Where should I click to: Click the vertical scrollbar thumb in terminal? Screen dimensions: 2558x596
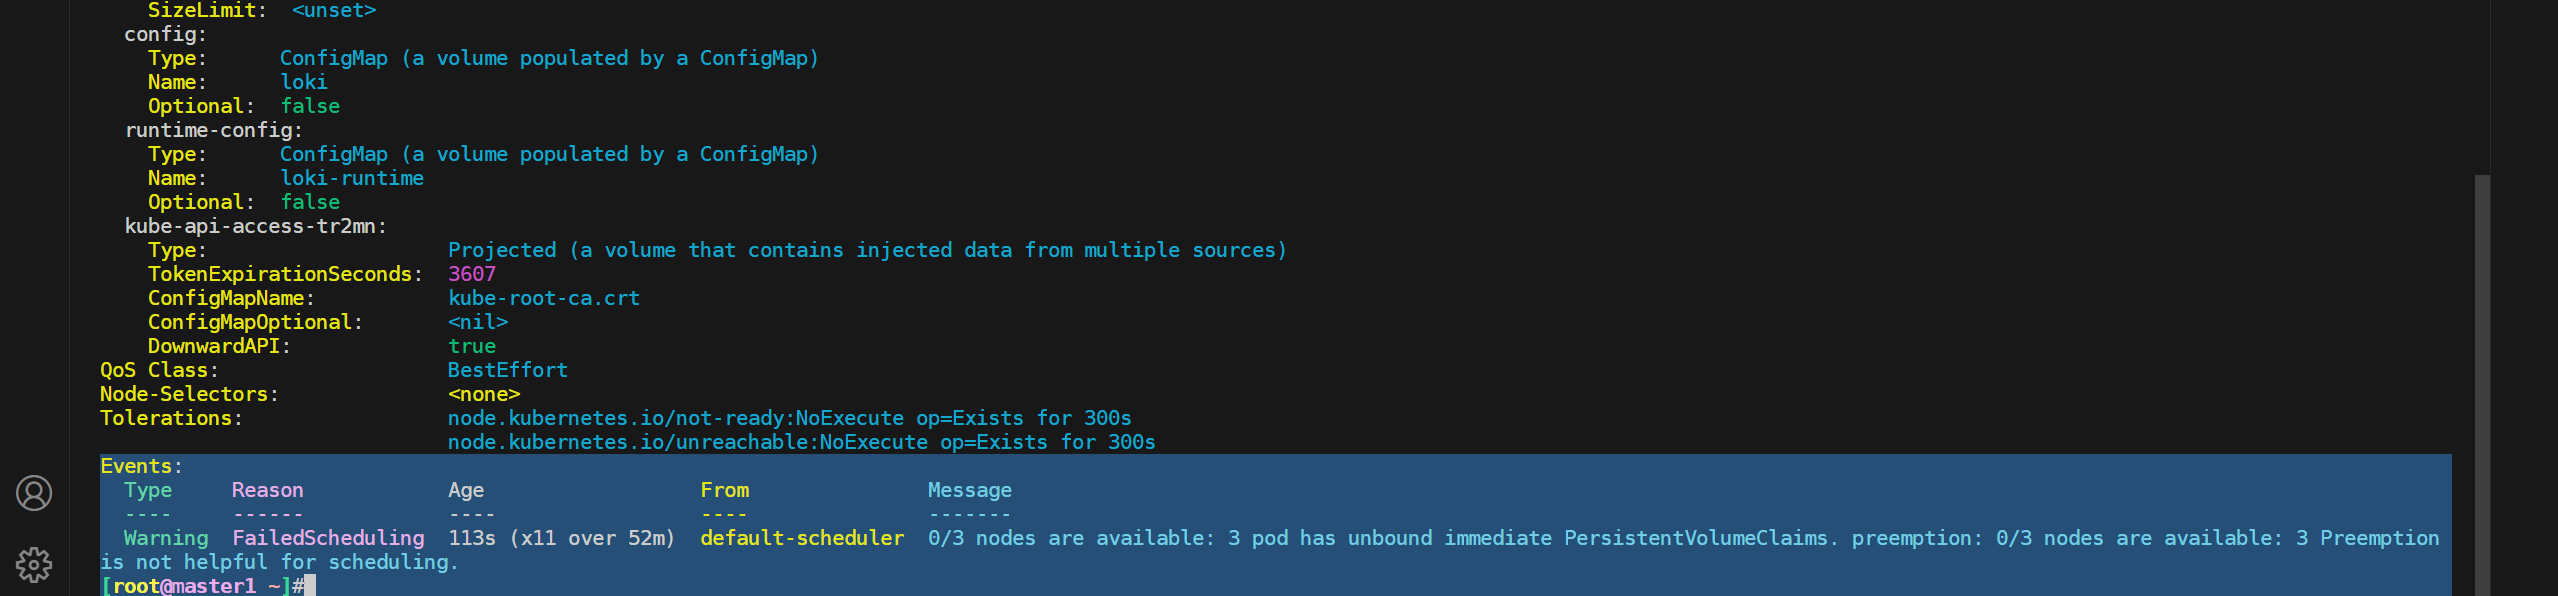(x=2482, y=385)
